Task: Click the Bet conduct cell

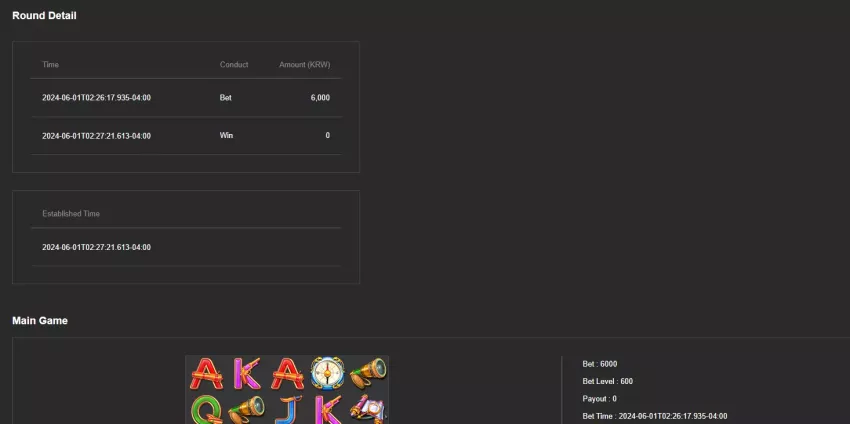Action: (x=226, y=98)
